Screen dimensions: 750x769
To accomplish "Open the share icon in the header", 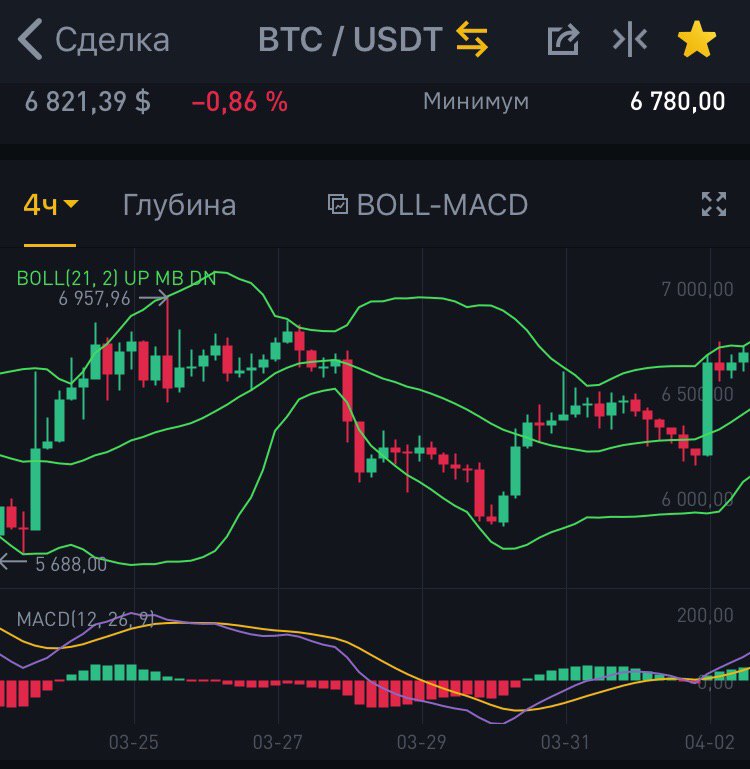I will tap(563, 39).
